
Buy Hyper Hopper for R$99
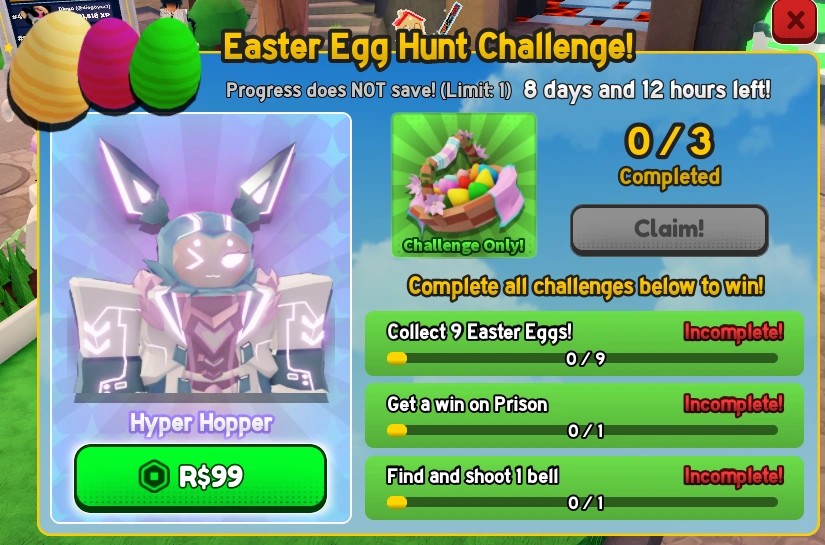pos(200,478)
